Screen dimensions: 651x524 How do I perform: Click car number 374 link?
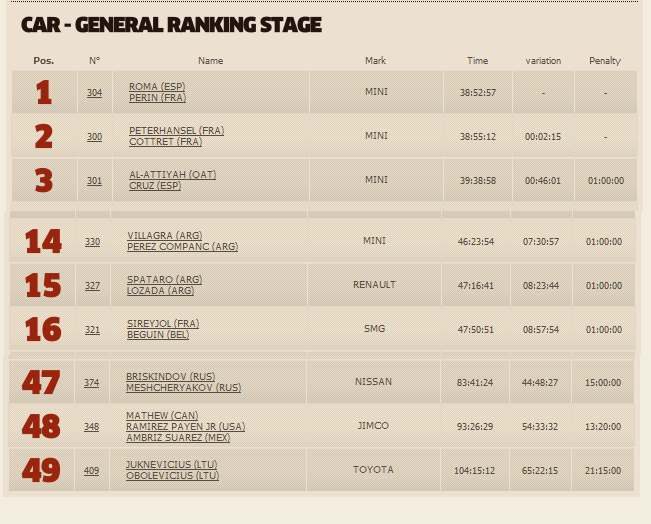pyautogui.click(x=91, y=383)
